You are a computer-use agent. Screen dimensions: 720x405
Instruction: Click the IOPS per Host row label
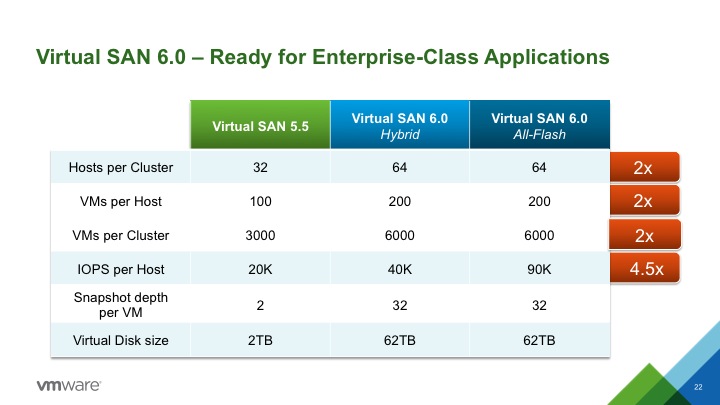tap(121, 270)
